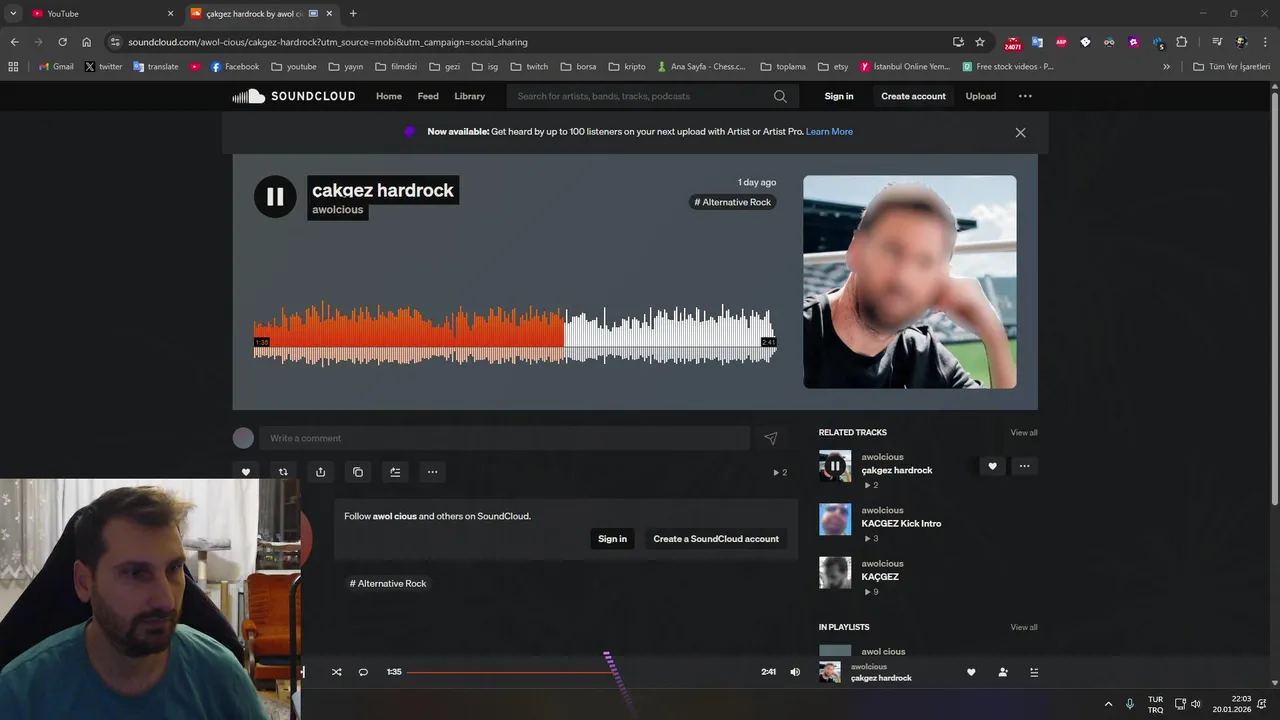Open the media control icon in the toolbar
The image size is (1280, 720).
coord(1217,42)
